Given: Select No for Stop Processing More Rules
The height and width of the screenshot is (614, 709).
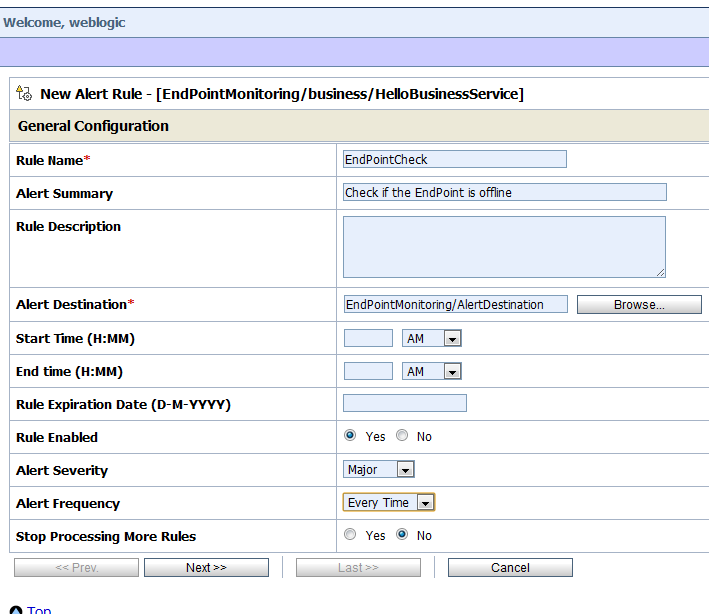Looking at the screenshot, I should 402,534.
